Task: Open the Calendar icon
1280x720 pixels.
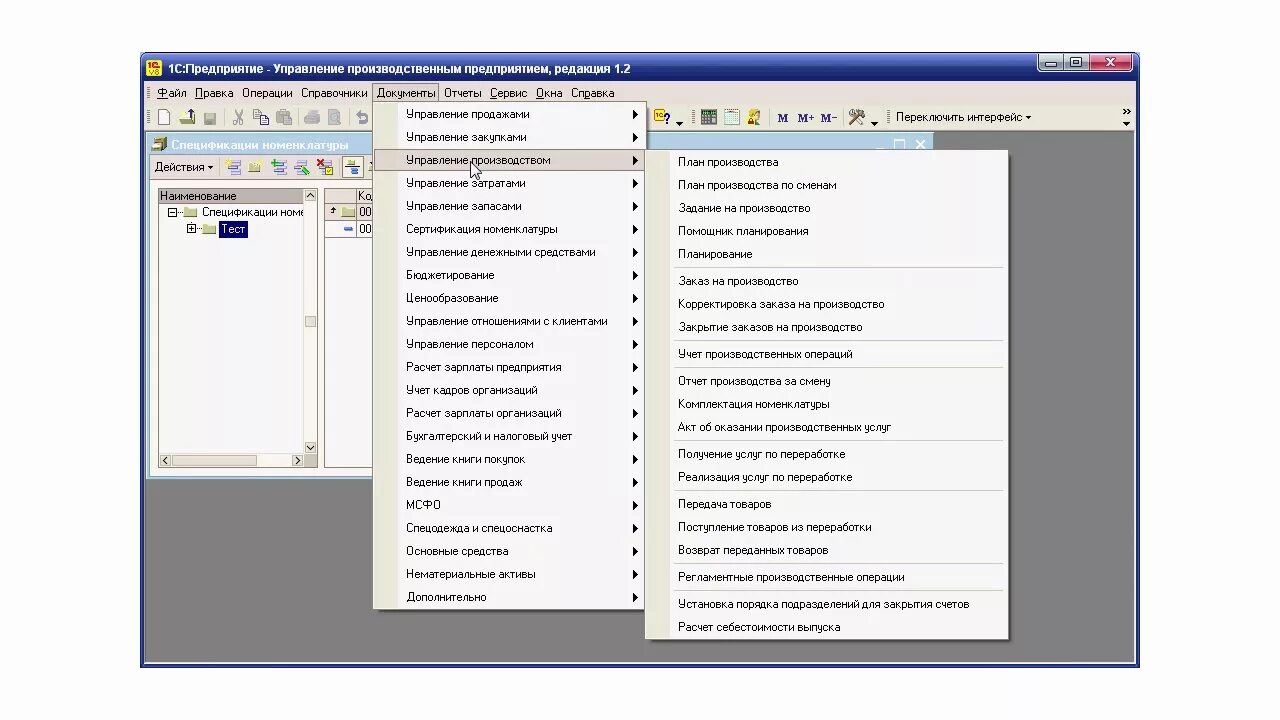Action: coord(731,117)
